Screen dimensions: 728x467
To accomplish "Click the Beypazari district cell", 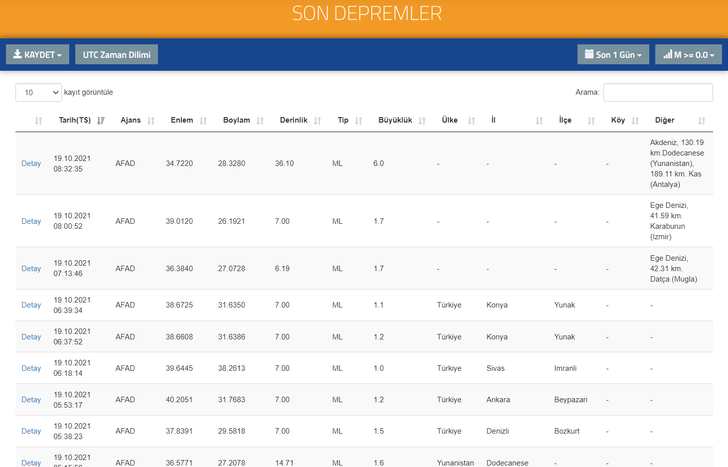I will coord(571,400).
